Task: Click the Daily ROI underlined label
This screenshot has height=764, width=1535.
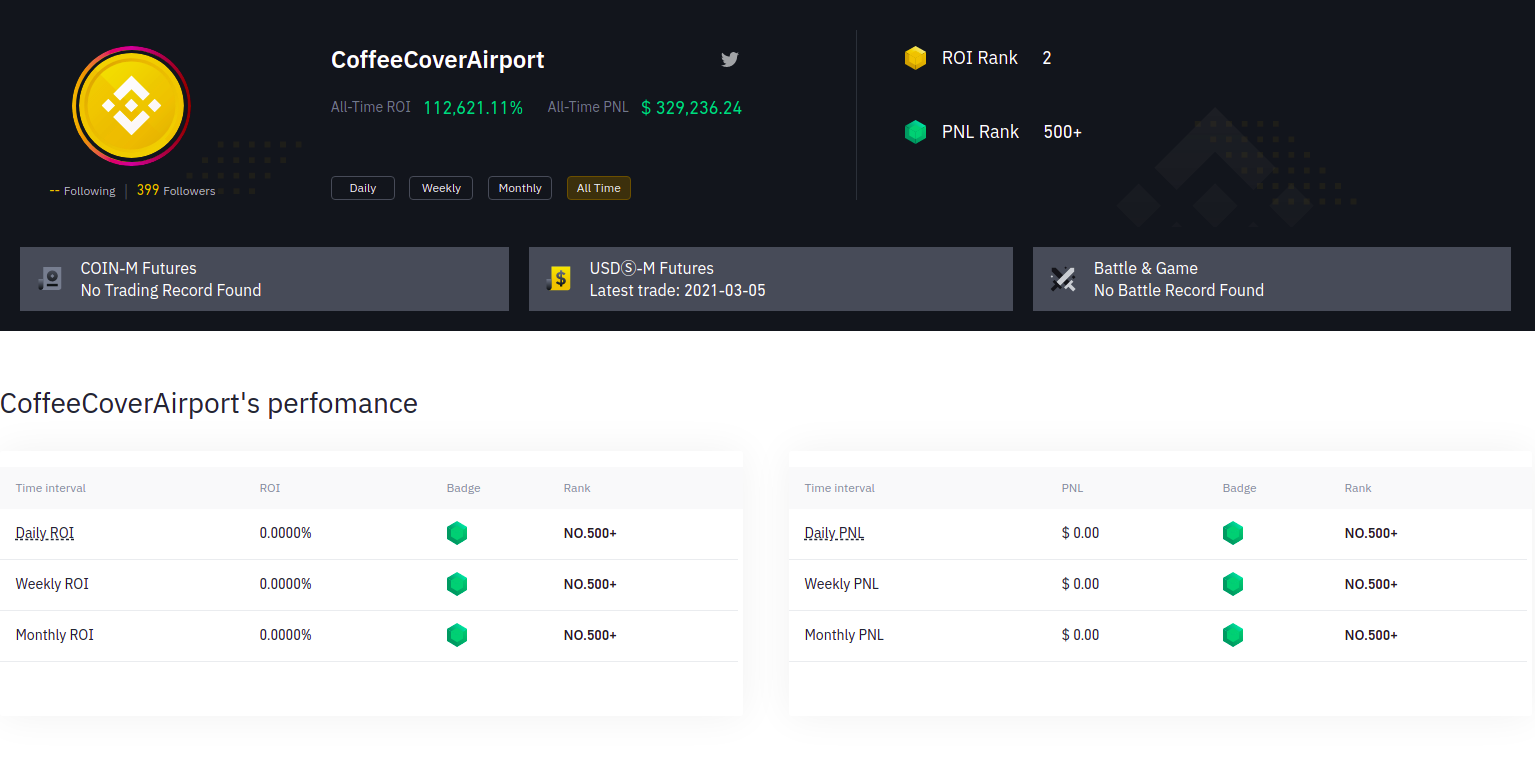Action: point(45,533)
